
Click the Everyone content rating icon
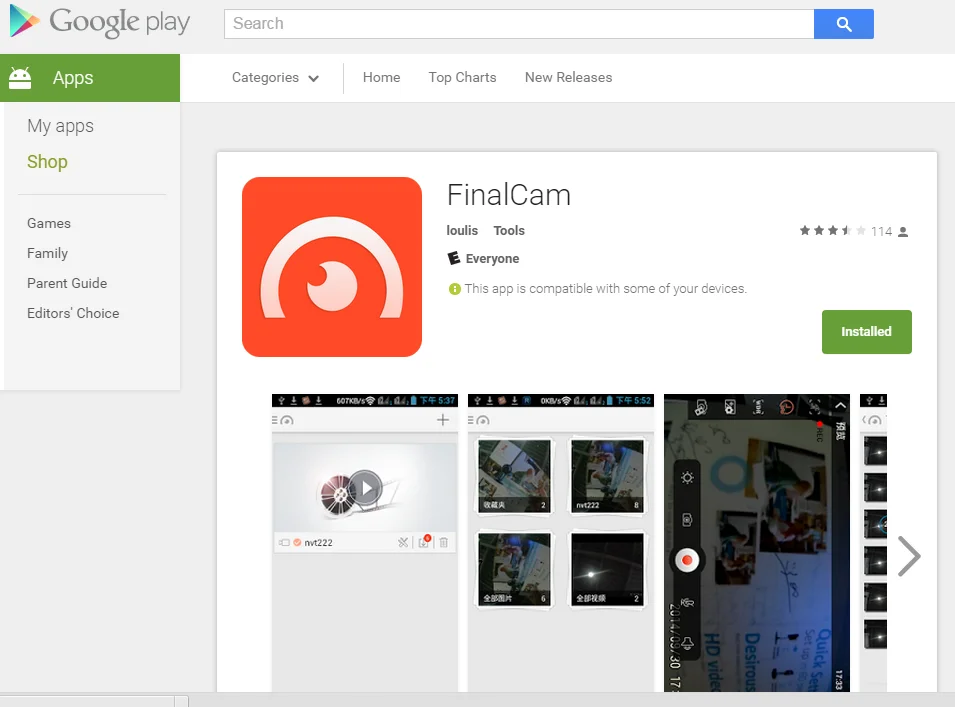click(x=454, y=258)
